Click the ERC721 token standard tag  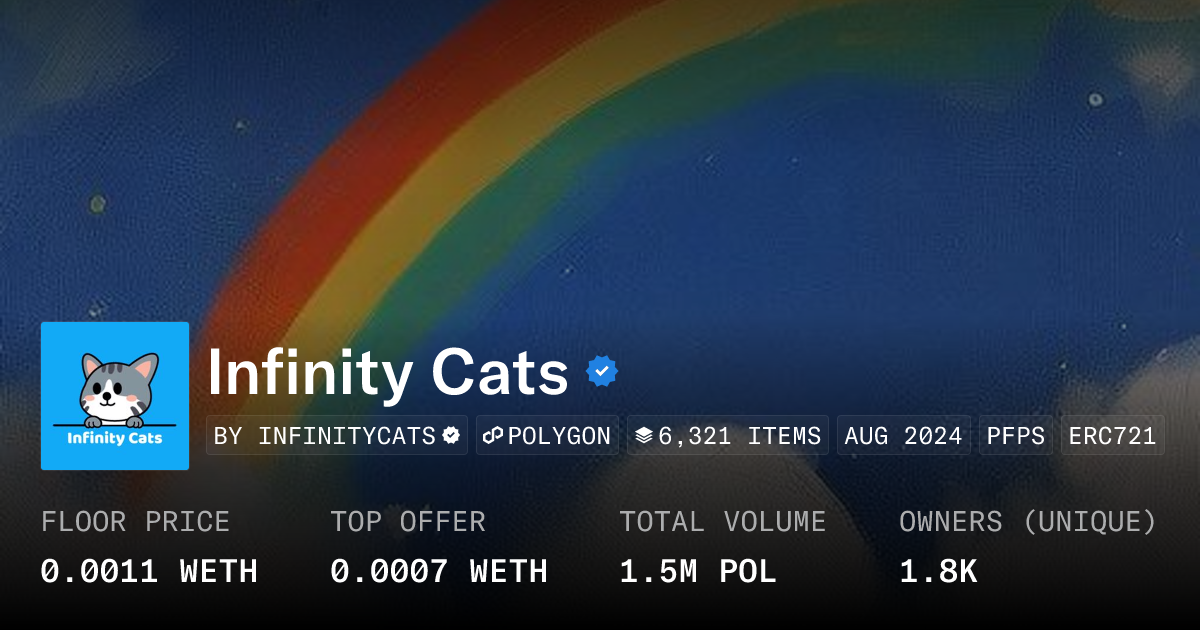coord(1112,436)
